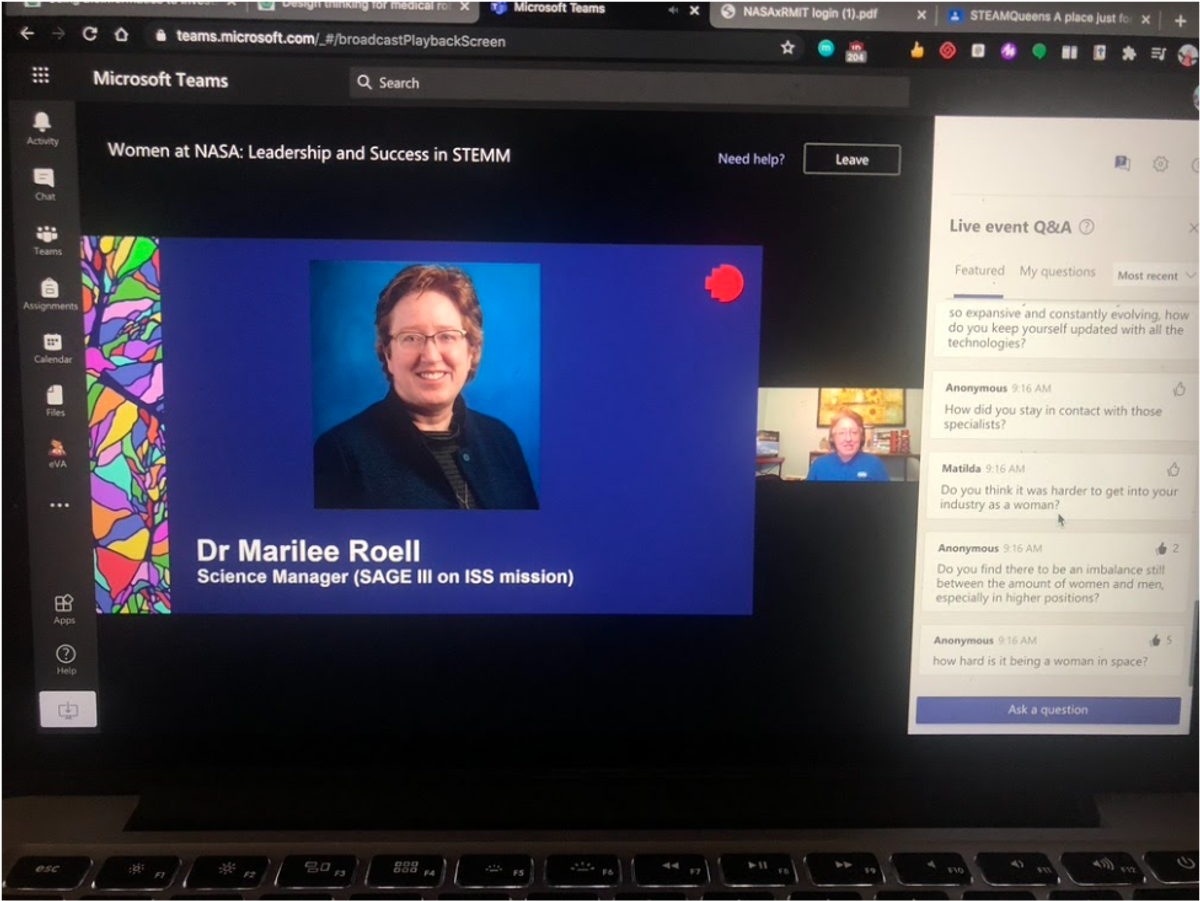The width and height of the screenshot is (1200, 901).
Task: Click the browser forward arrow
Action: point(57,34)
